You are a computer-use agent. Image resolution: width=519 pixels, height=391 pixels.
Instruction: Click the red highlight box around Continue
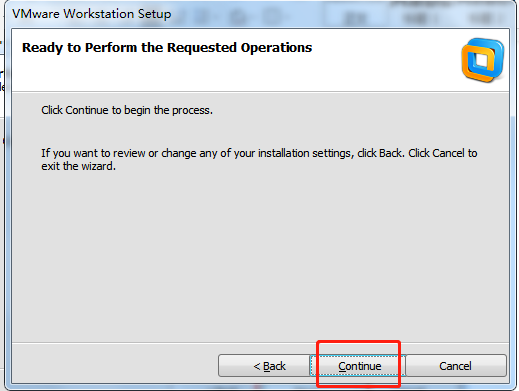pos(358,364)
